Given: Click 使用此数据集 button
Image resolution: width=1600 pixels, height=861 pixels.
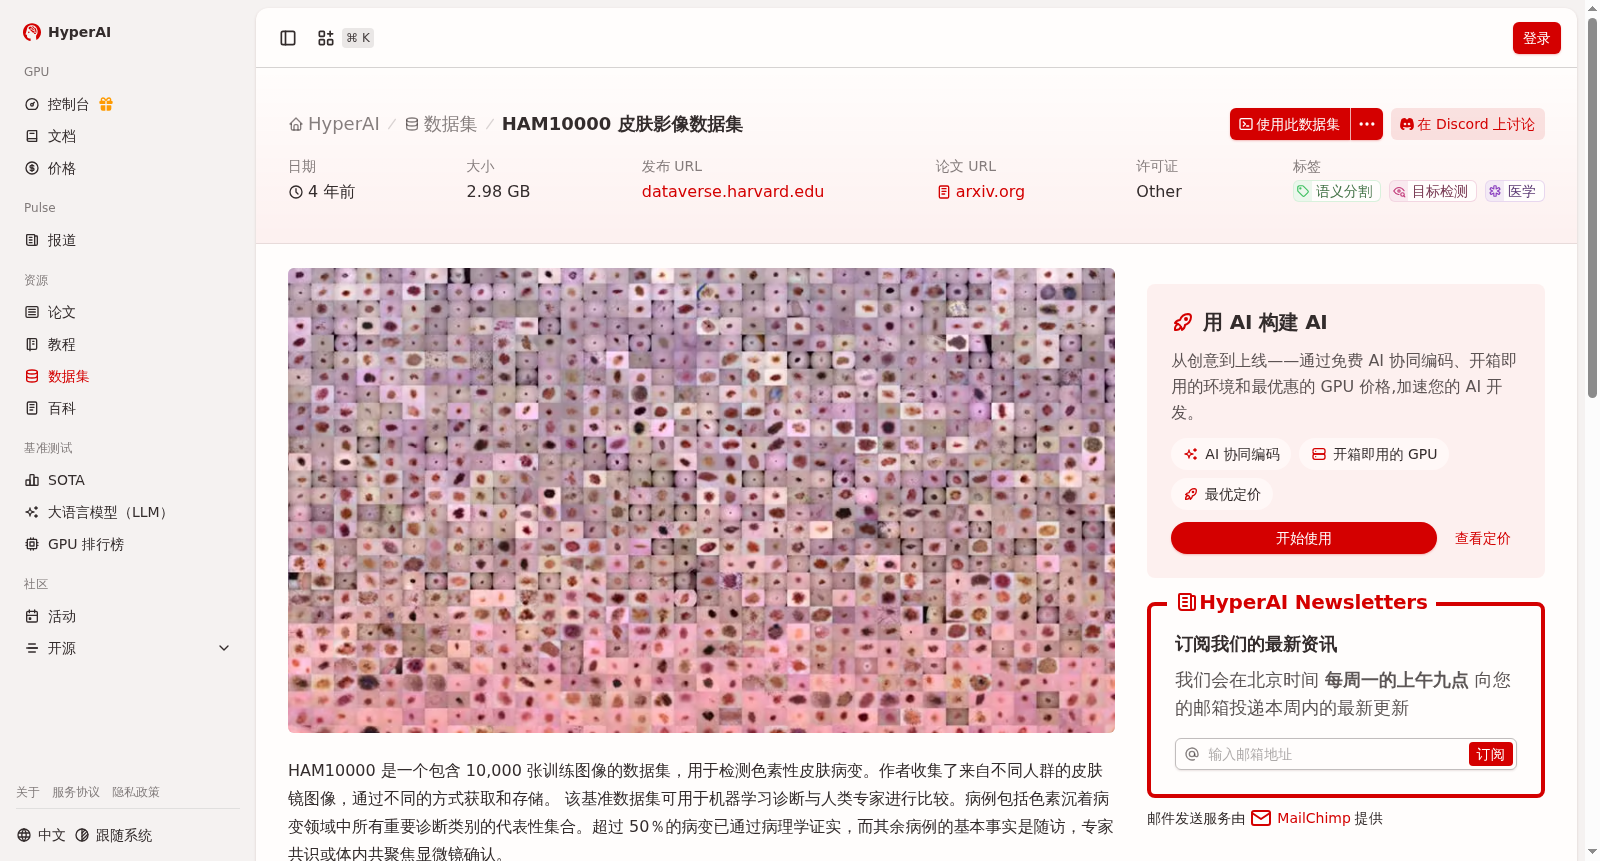Looking at the screenshot, I should click(1290, 124).
